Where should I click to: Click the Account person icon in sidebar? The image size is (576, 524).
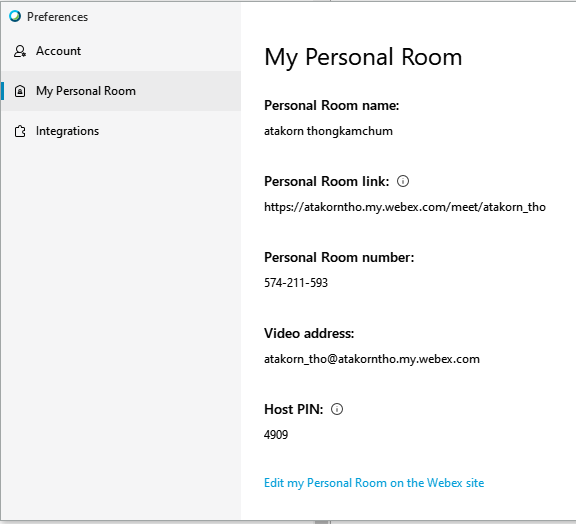click(x=20, y=51)
